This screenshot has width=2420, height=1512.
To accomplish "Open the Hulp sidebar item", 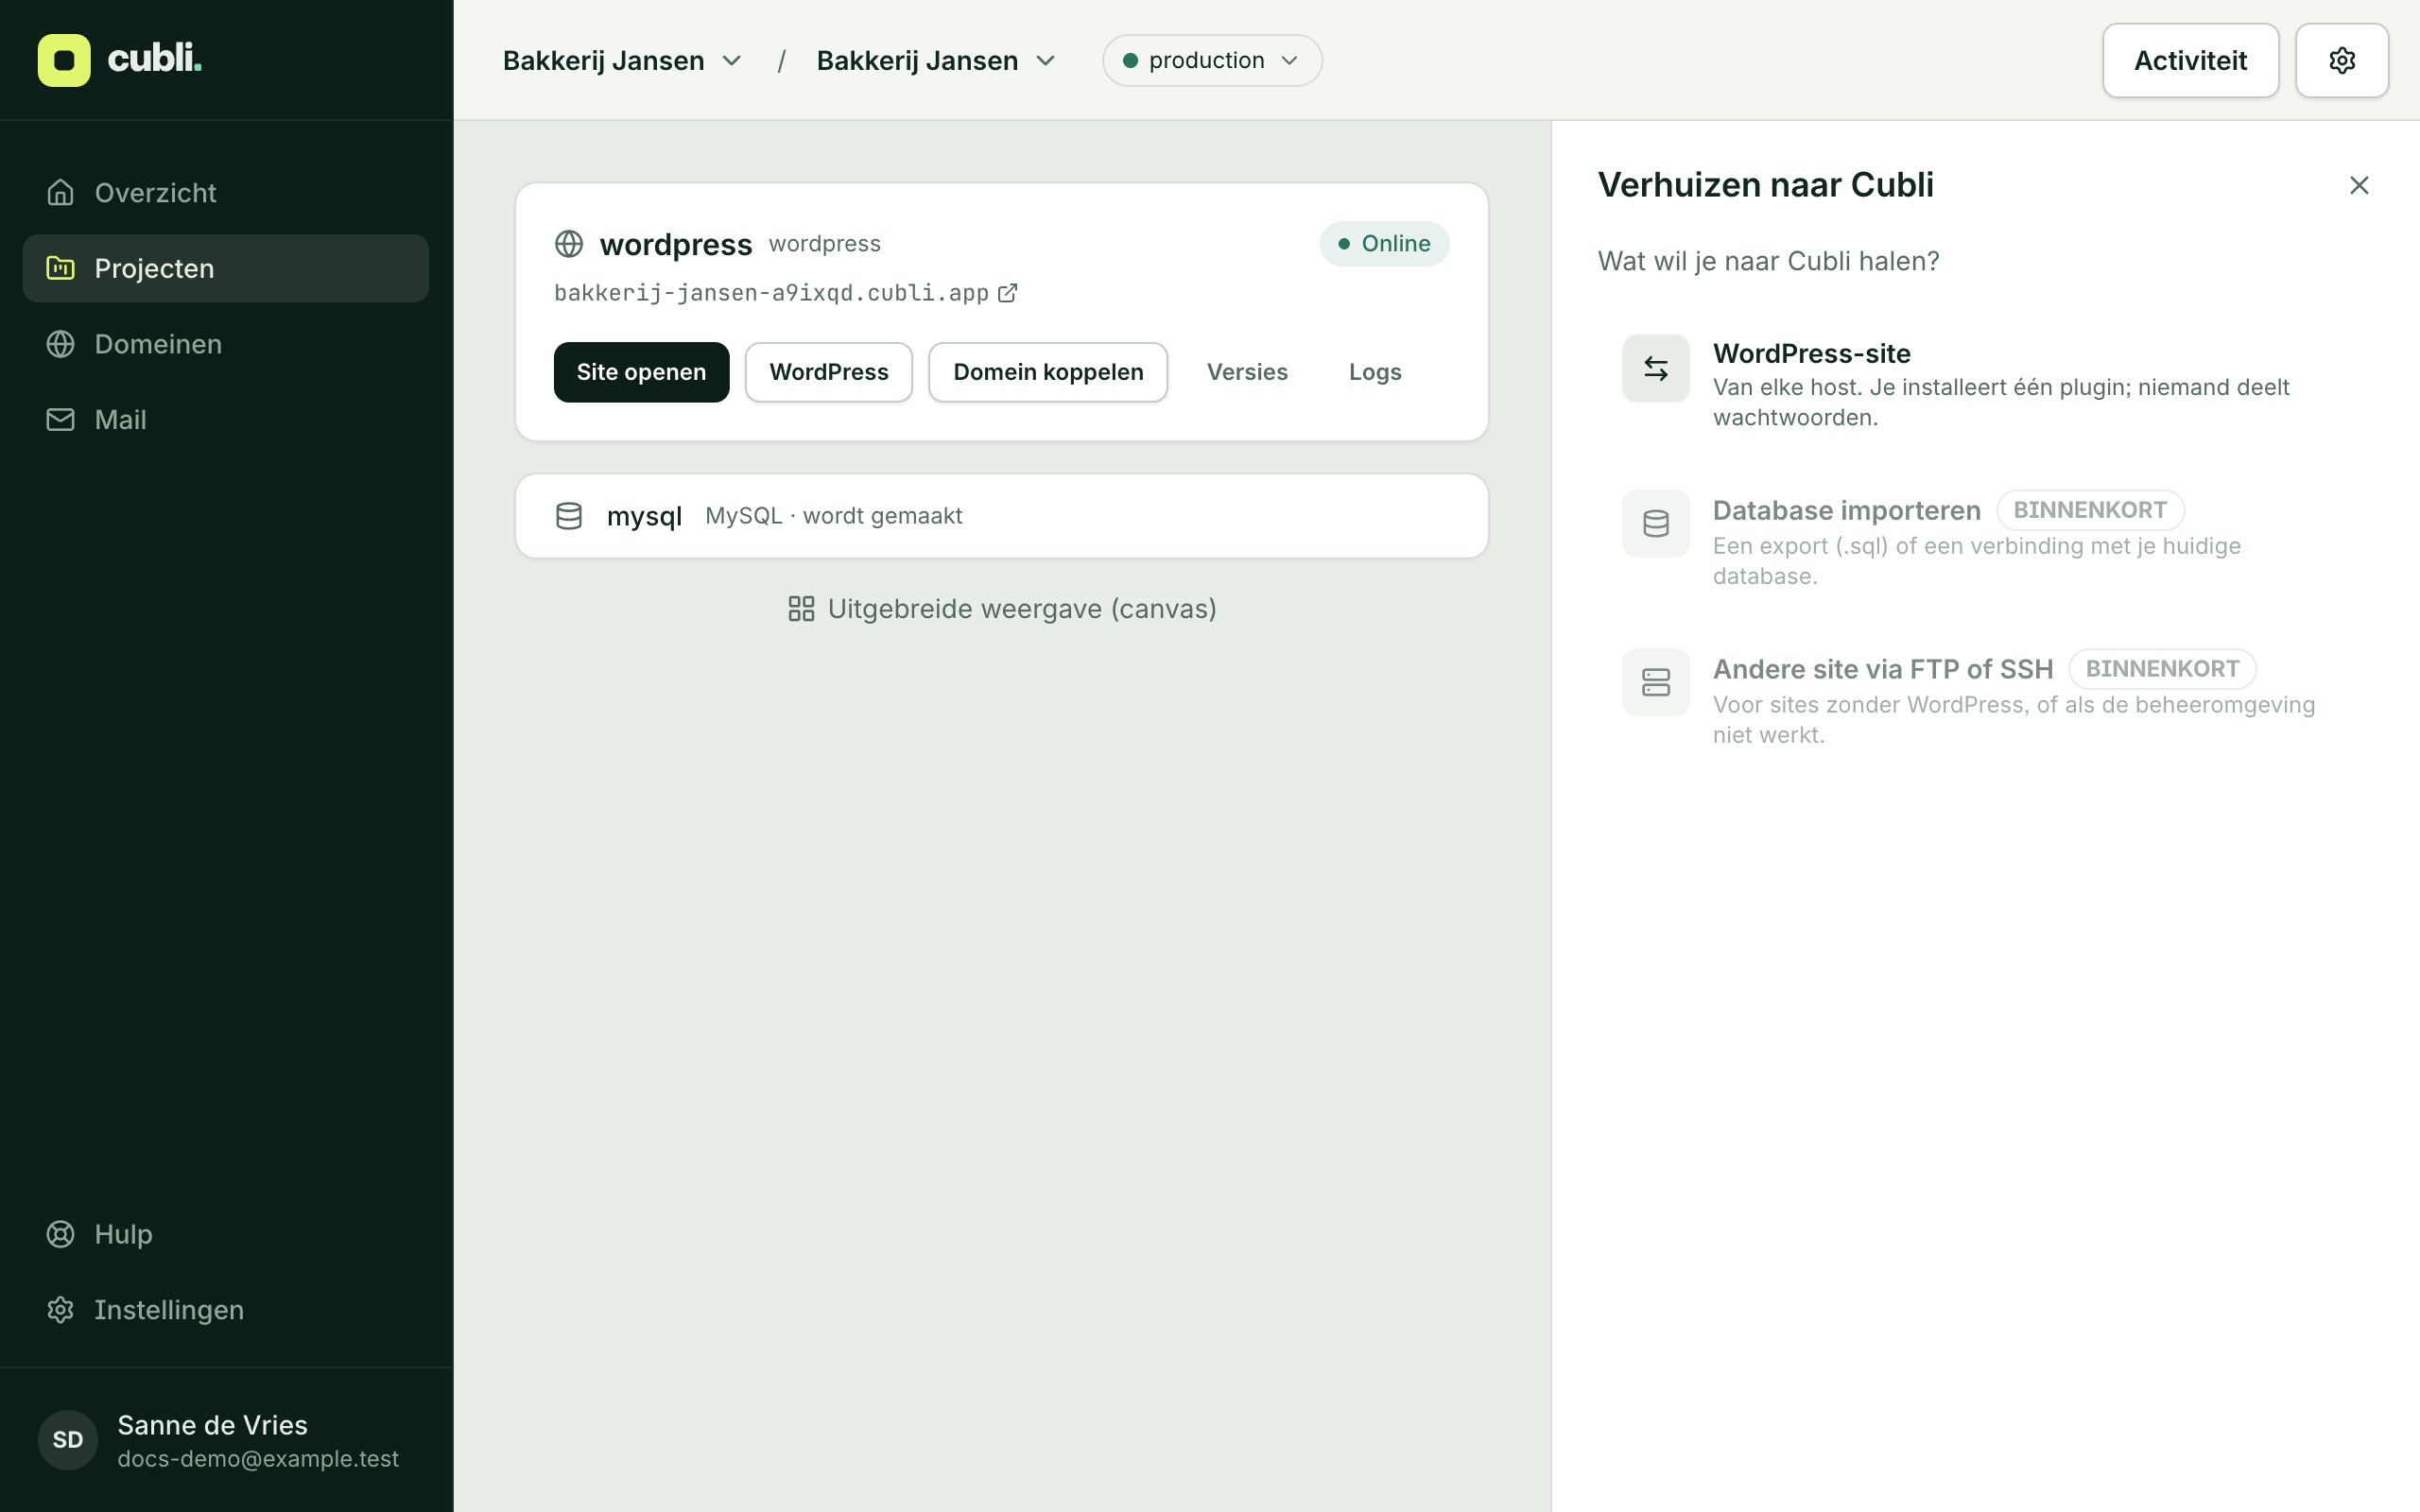I will tap(226, 1234).
